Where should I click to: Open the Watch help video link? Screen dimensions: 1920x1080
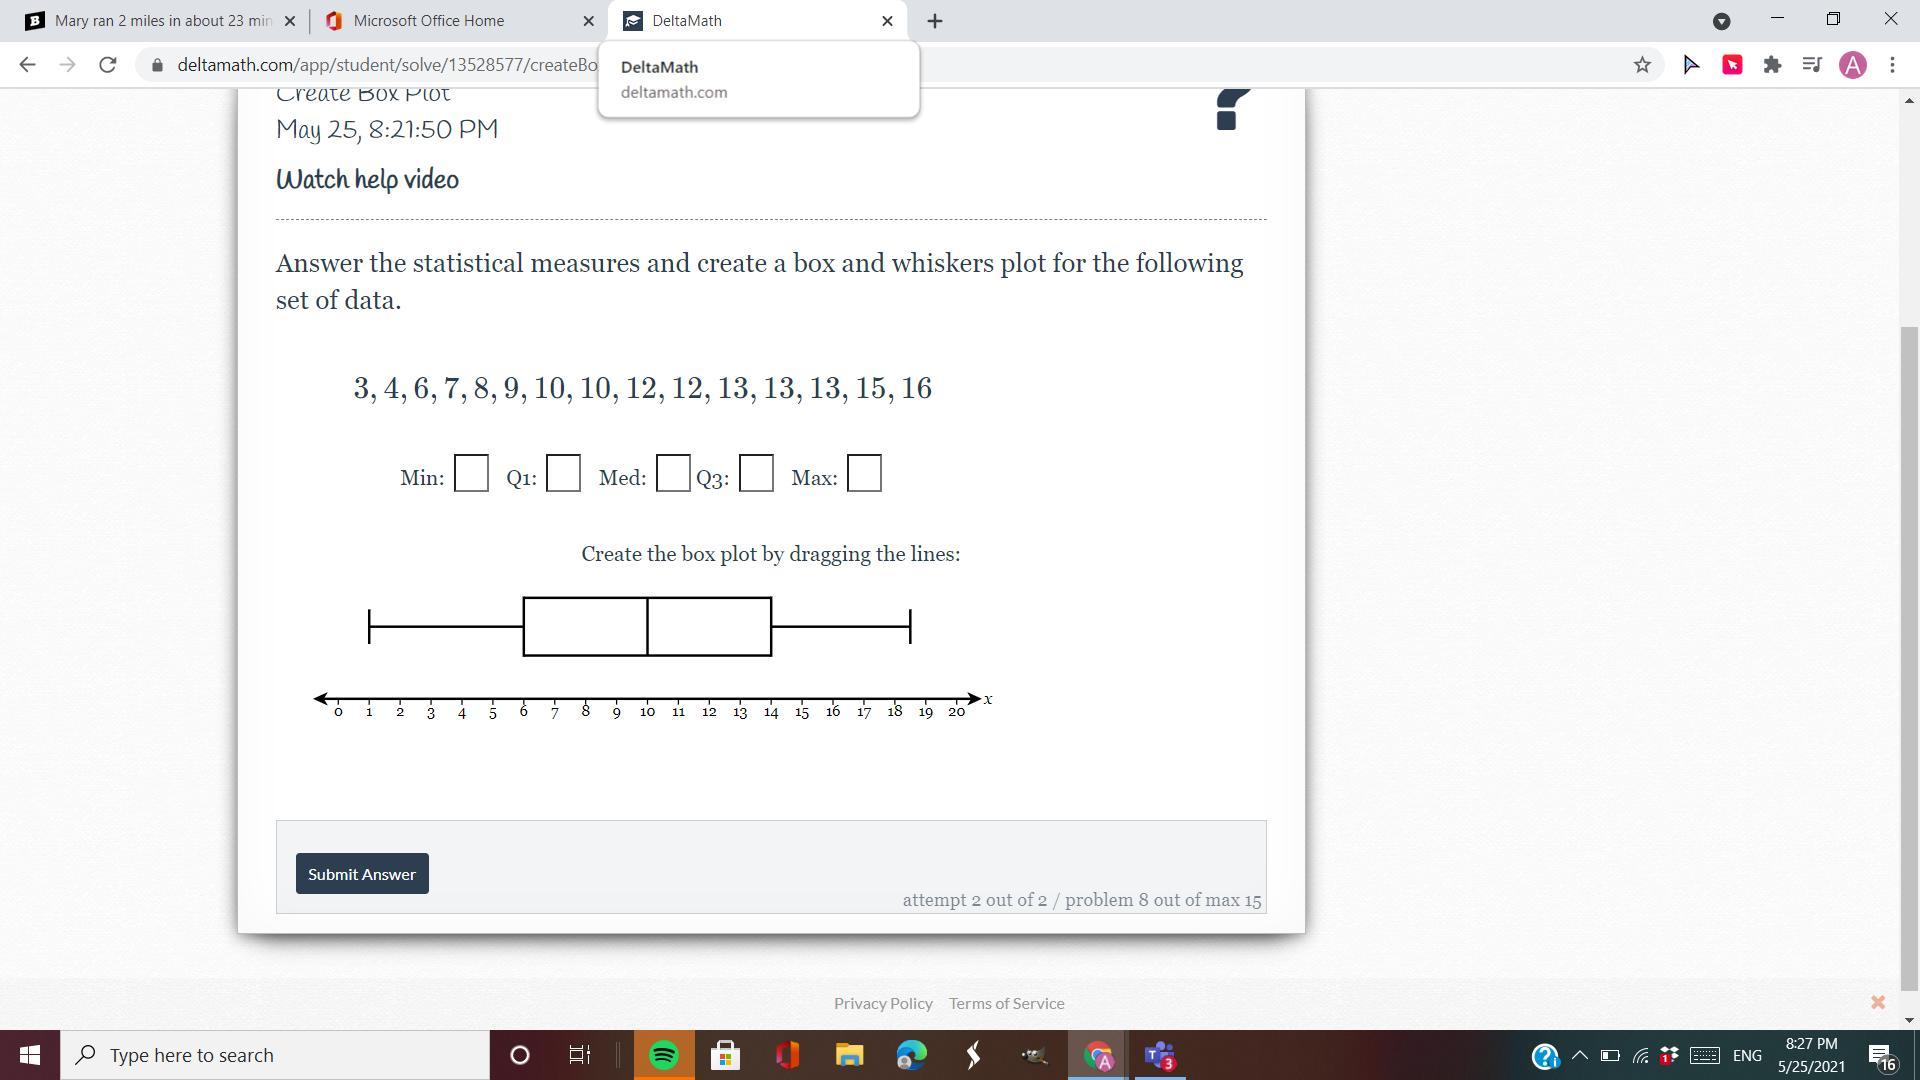pyautogui.click(x=367, y=180)
